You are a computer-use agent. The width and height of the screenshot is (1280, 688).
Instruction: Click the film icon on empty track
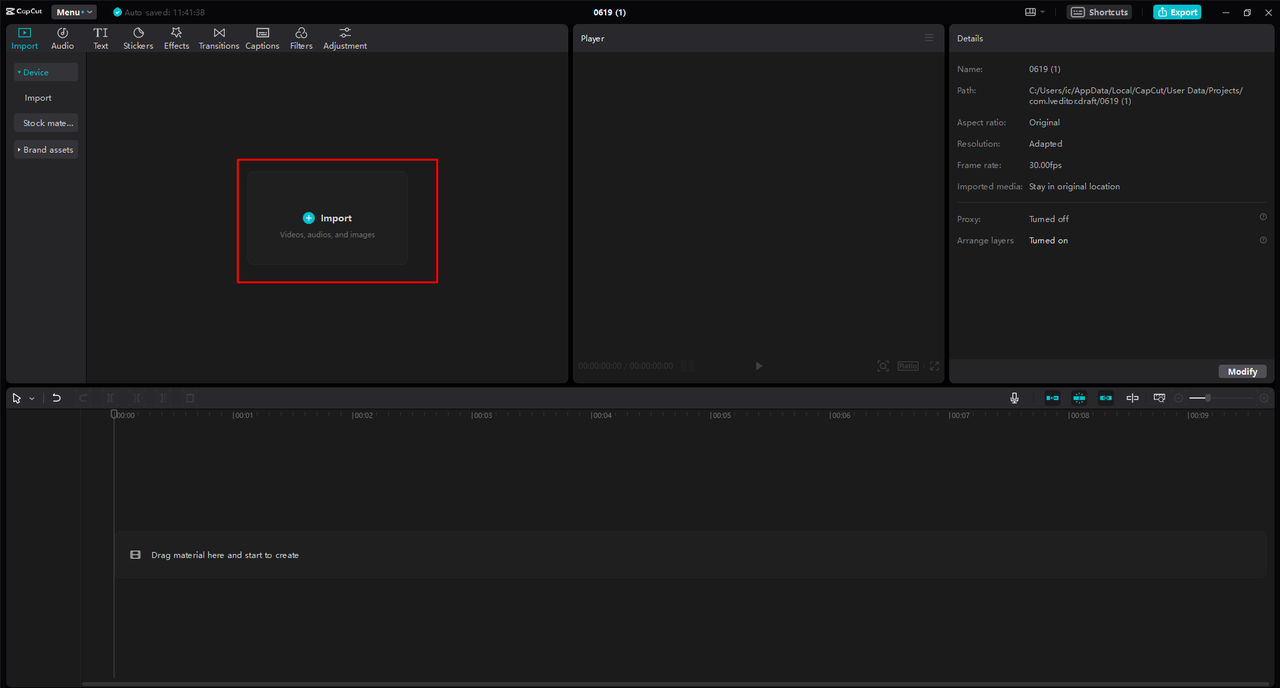[x=135, y=555]
